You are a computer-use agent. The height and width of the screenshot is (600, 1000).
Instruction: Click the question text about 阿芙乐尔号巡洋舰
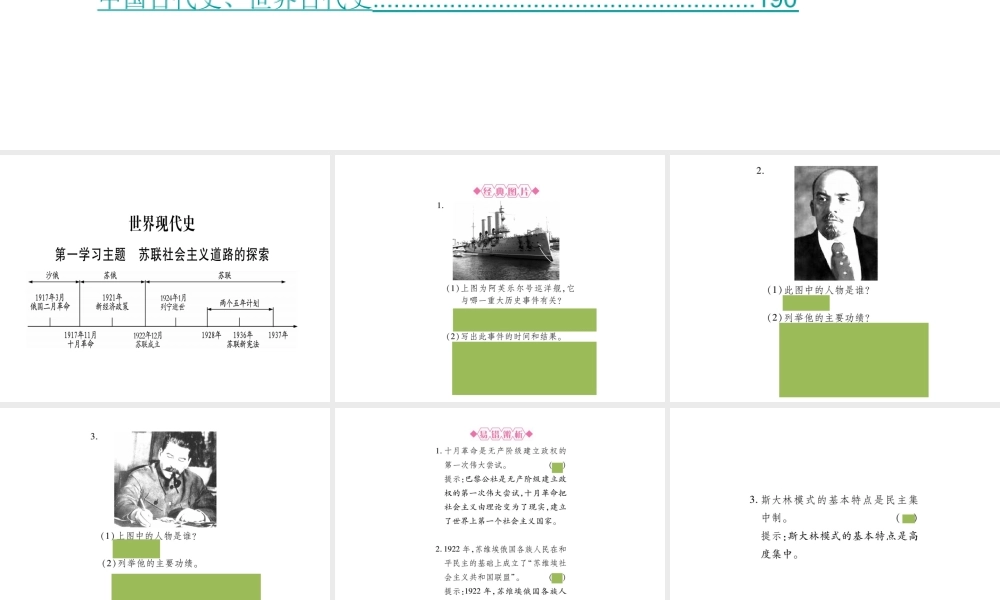click(x=511, y=294)
